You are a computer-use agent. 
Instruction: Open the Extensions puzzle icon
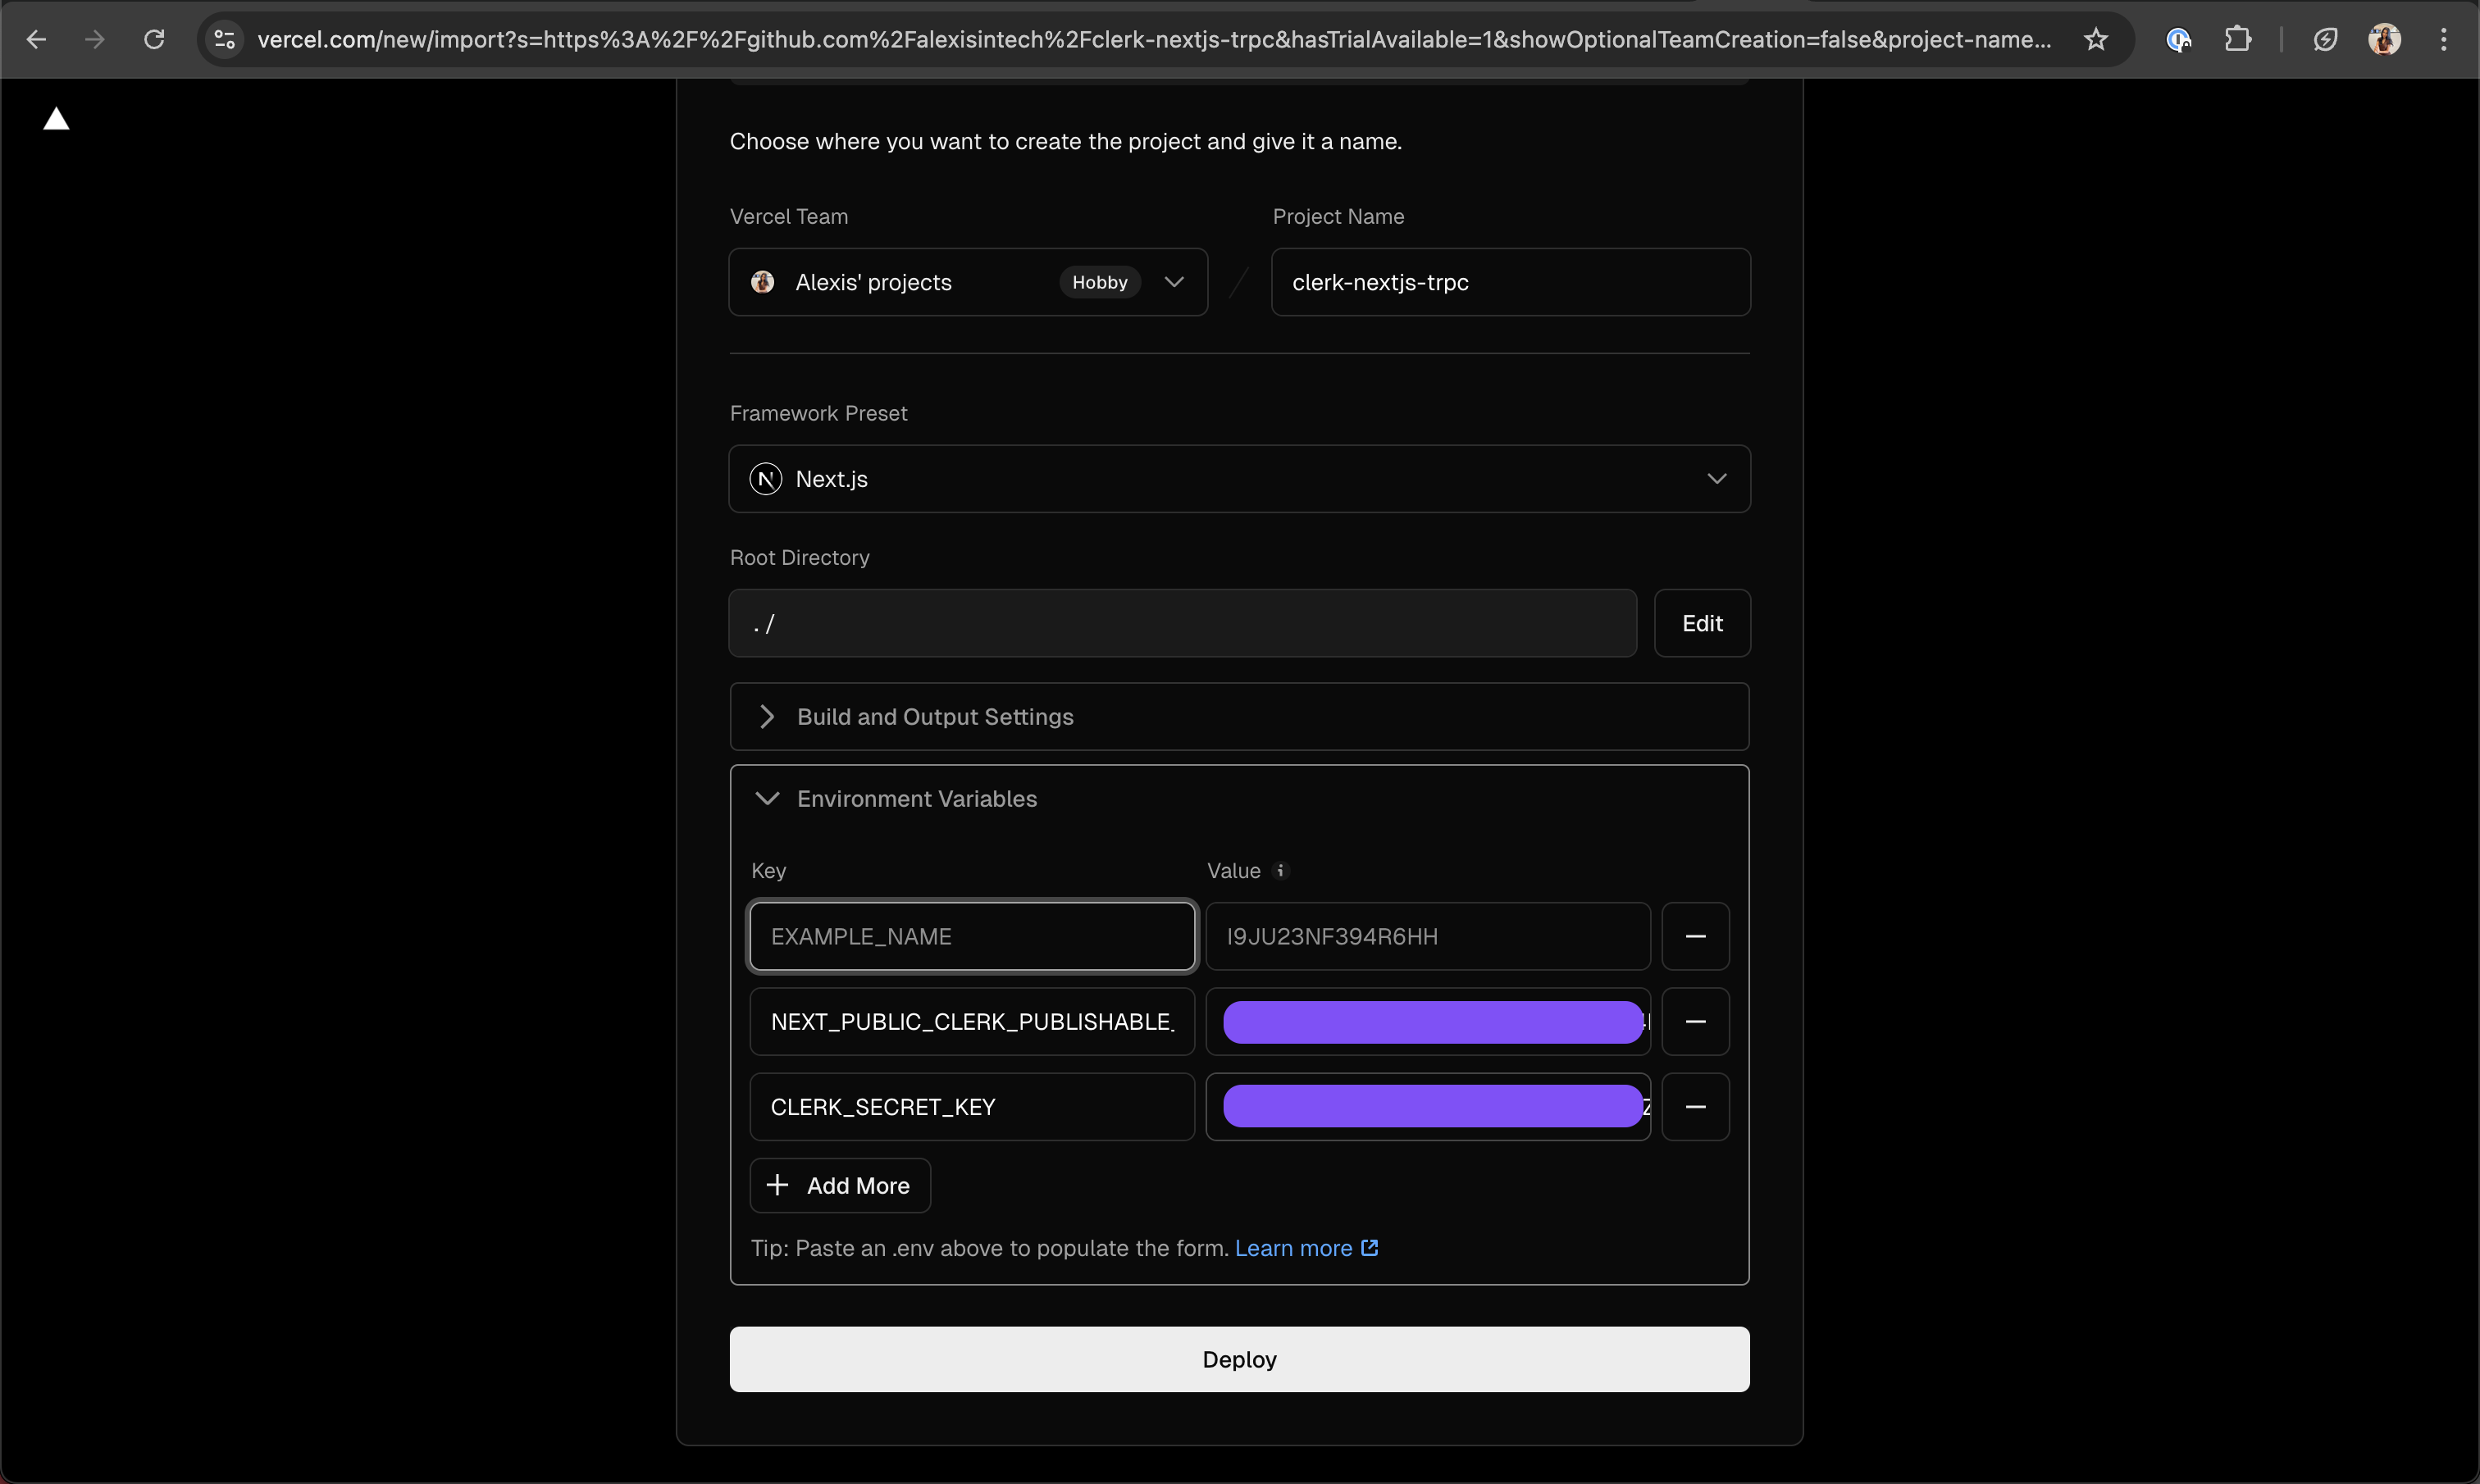pos(2237,39)
